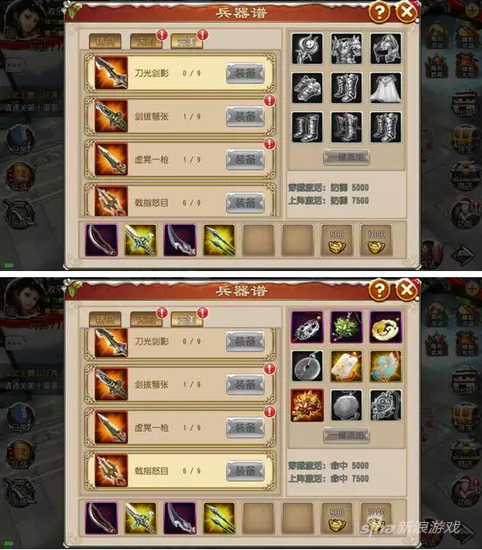Select the white cape equipment icon
Image resolution: width=482 pixels, height=550 pixels.
[386, 88]
